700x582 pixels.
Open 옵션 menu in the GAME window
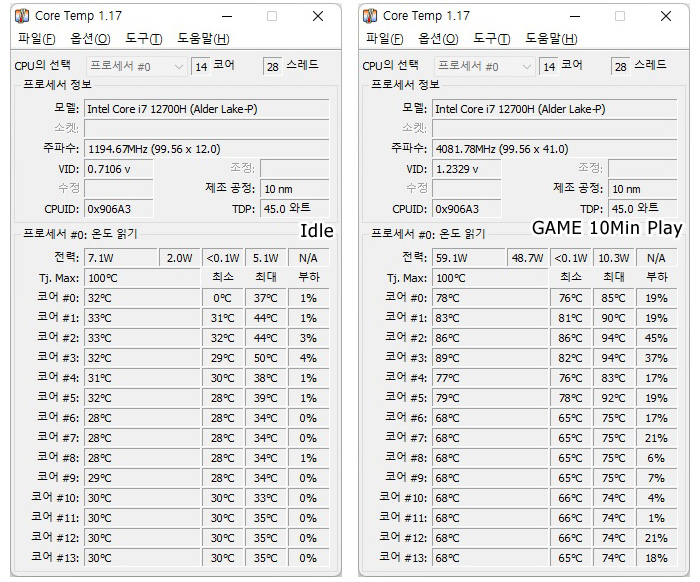(438, 39)
